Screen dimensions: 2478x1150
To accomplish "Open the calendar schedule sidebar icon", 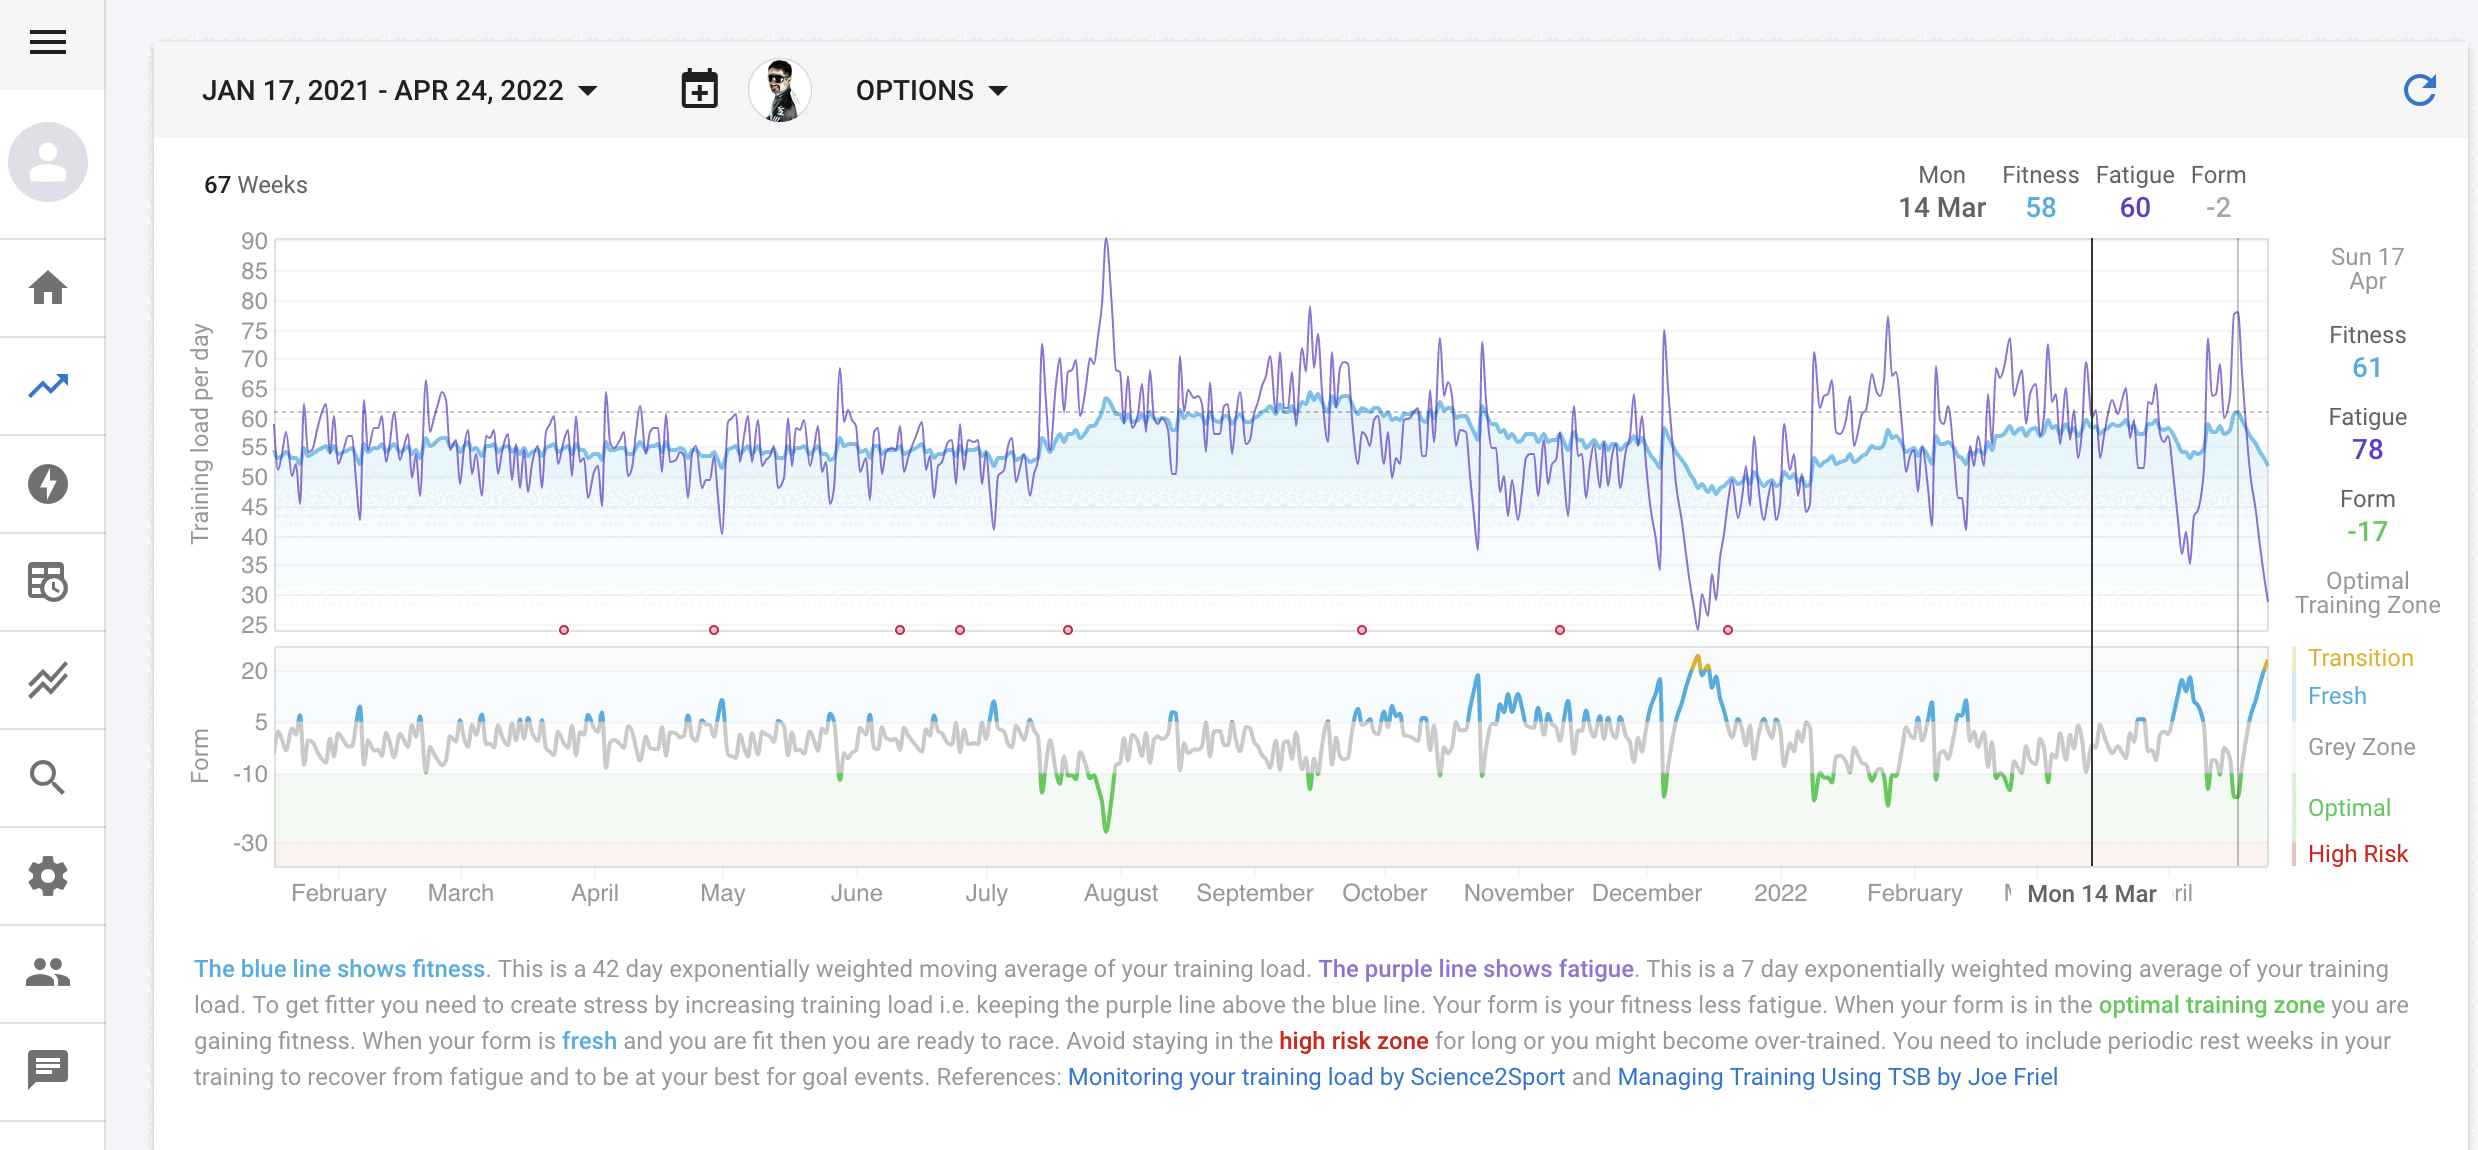I will pos(47,582).
